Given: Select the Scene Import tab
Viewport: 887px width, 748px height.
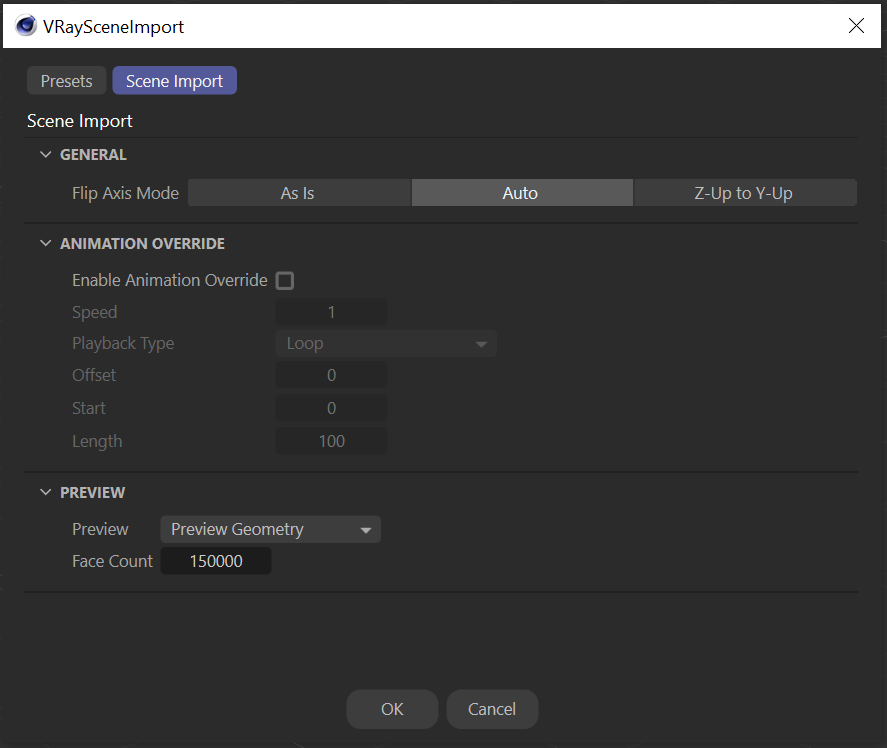Looking at the screenshot, I should pyautogui.click(x=174, y=81).
